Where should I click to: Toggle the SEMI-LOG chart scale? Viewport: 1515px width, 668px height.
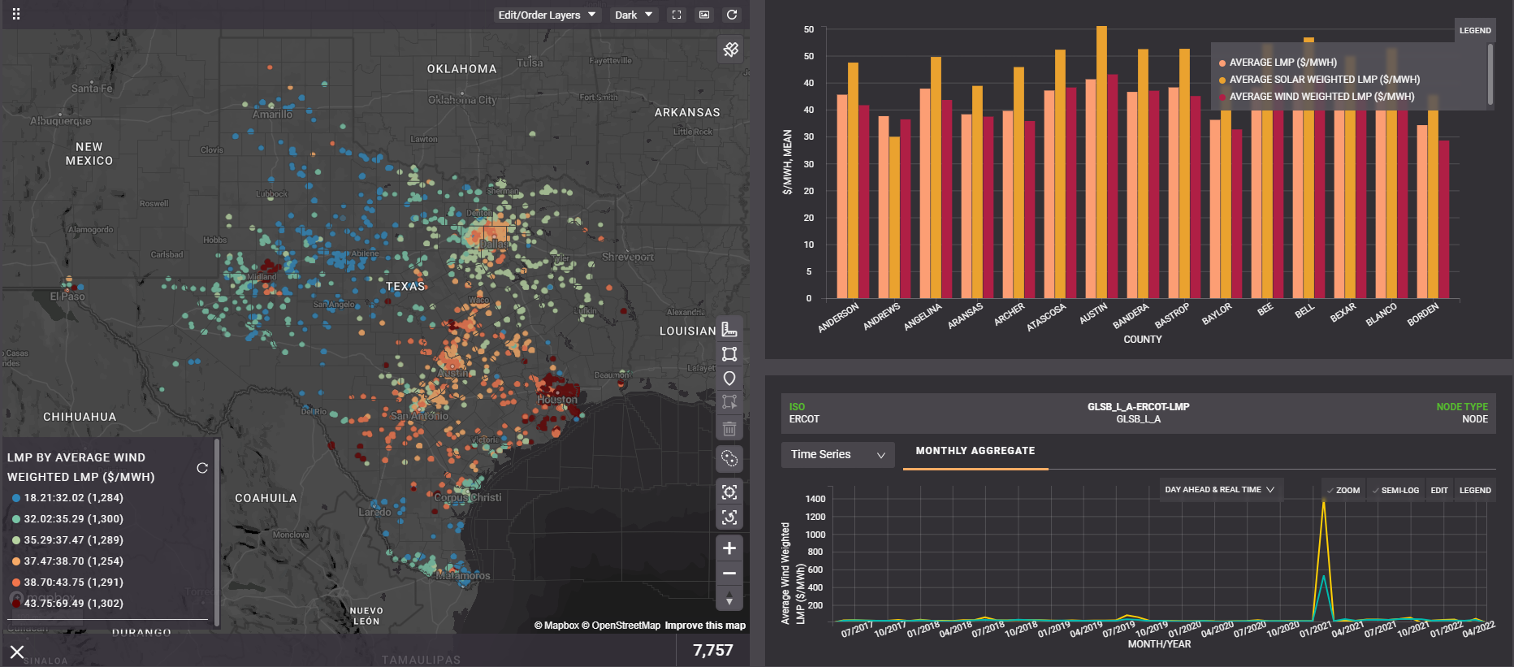pyautogui.click(x=1394, y=490)
